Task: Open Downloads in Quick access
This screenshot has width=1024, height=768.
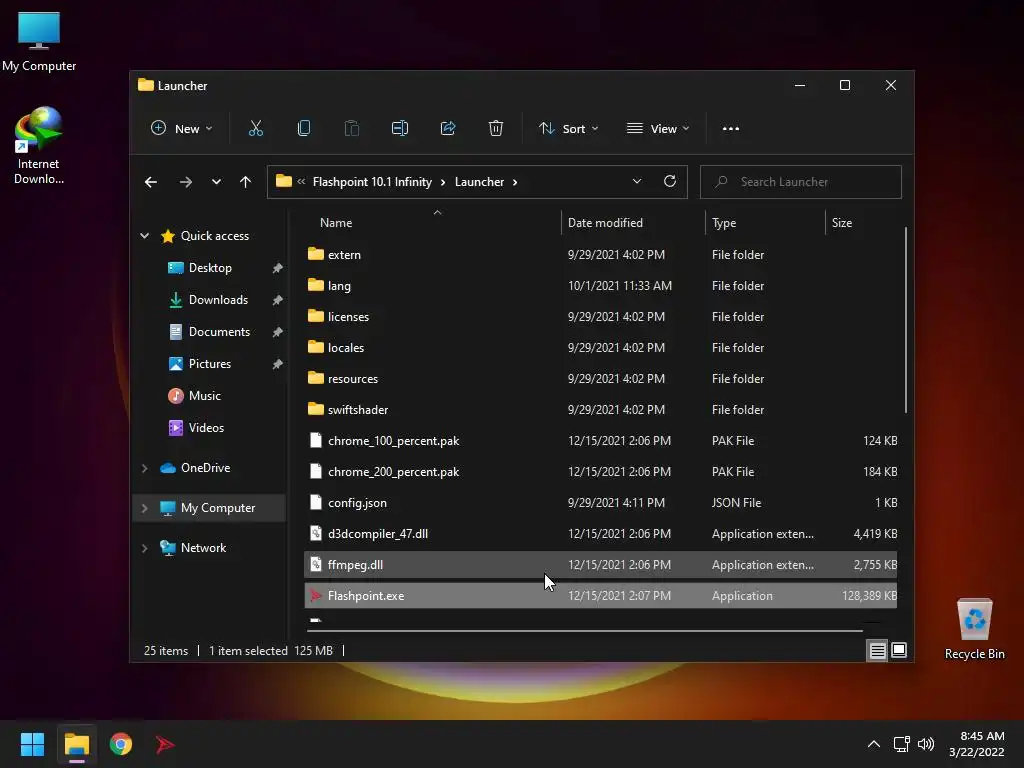Action: (x=218, y=300)
